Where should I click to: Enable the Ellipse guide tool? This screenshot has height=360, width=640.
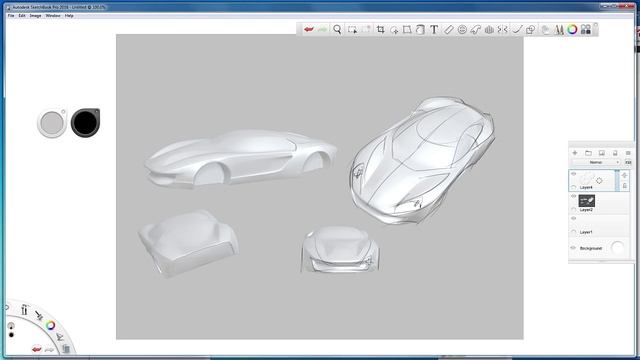pos(462,29)
